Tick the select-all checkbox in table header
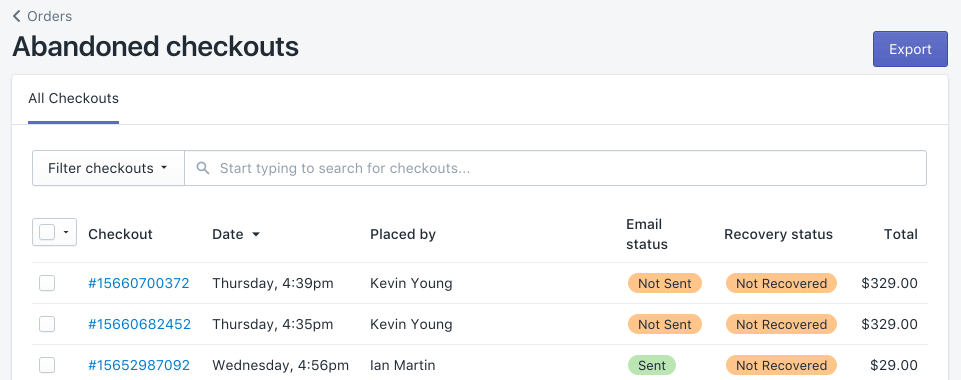Viewport: 961px width, 380px height. (x=47, y=232)
